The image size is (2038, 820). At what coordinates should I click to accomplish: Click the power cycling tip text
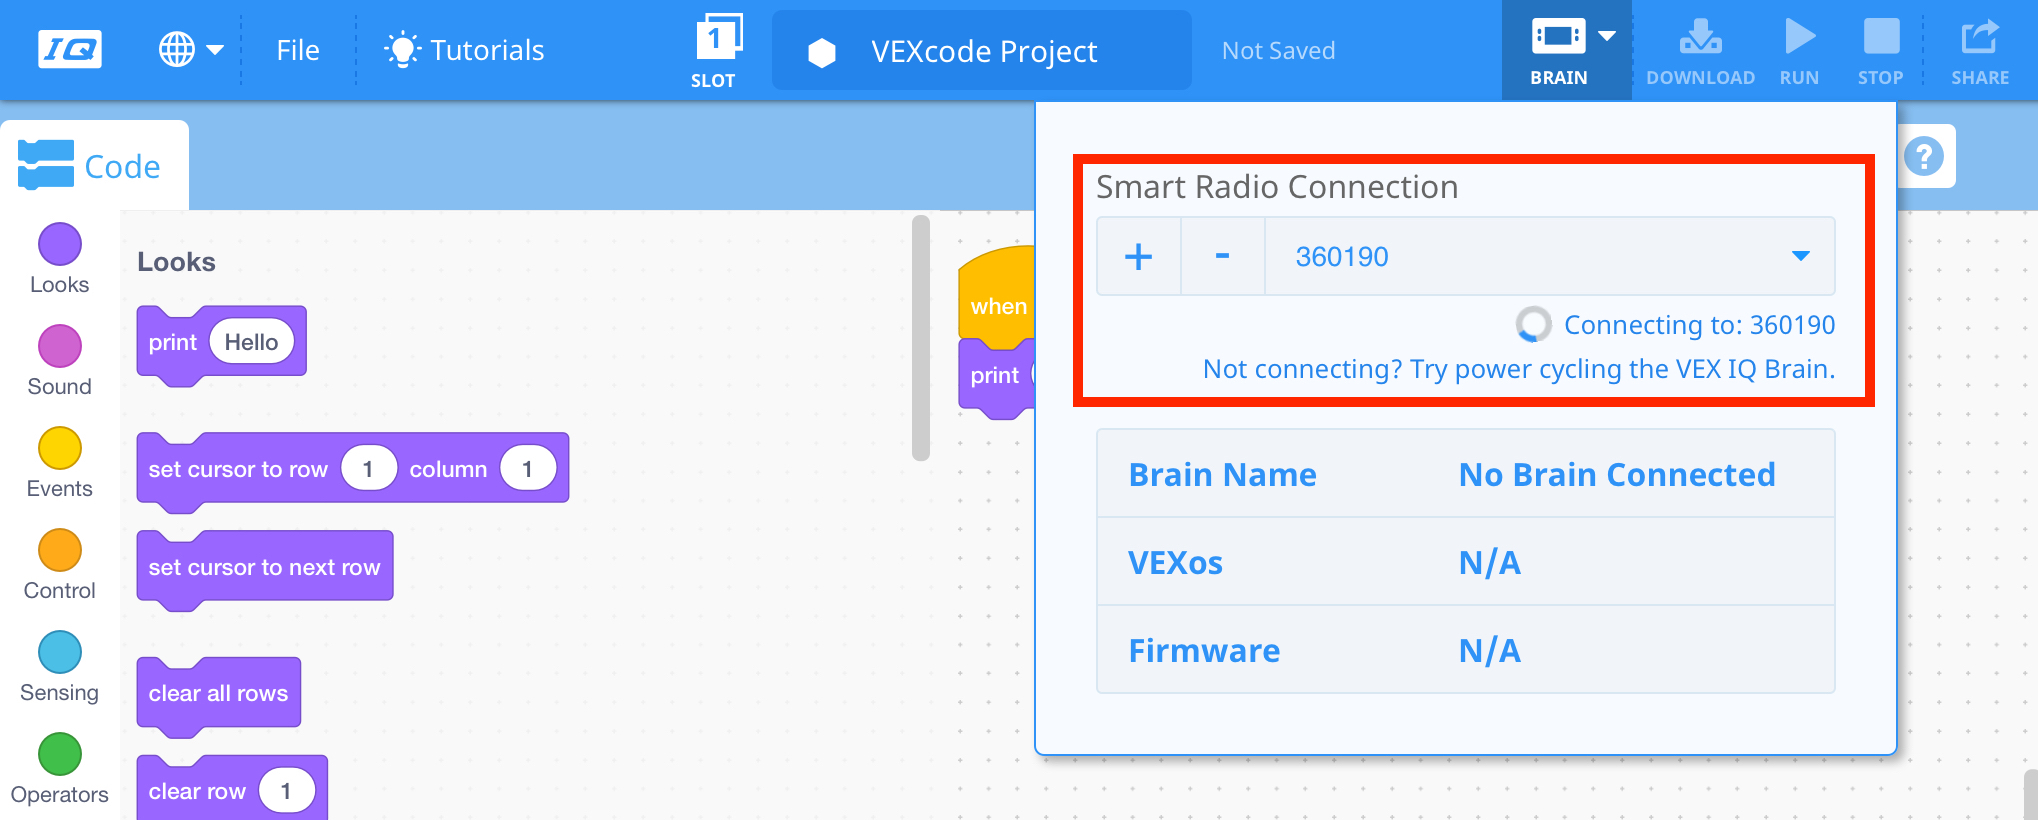[1519, 369]
